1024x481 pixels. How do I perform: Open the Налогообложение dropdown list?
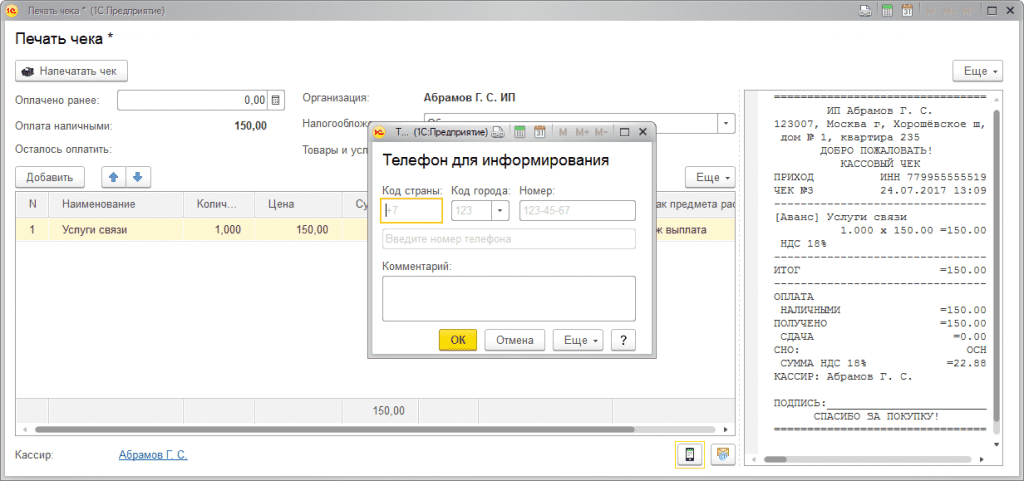(x=726, y=123)
